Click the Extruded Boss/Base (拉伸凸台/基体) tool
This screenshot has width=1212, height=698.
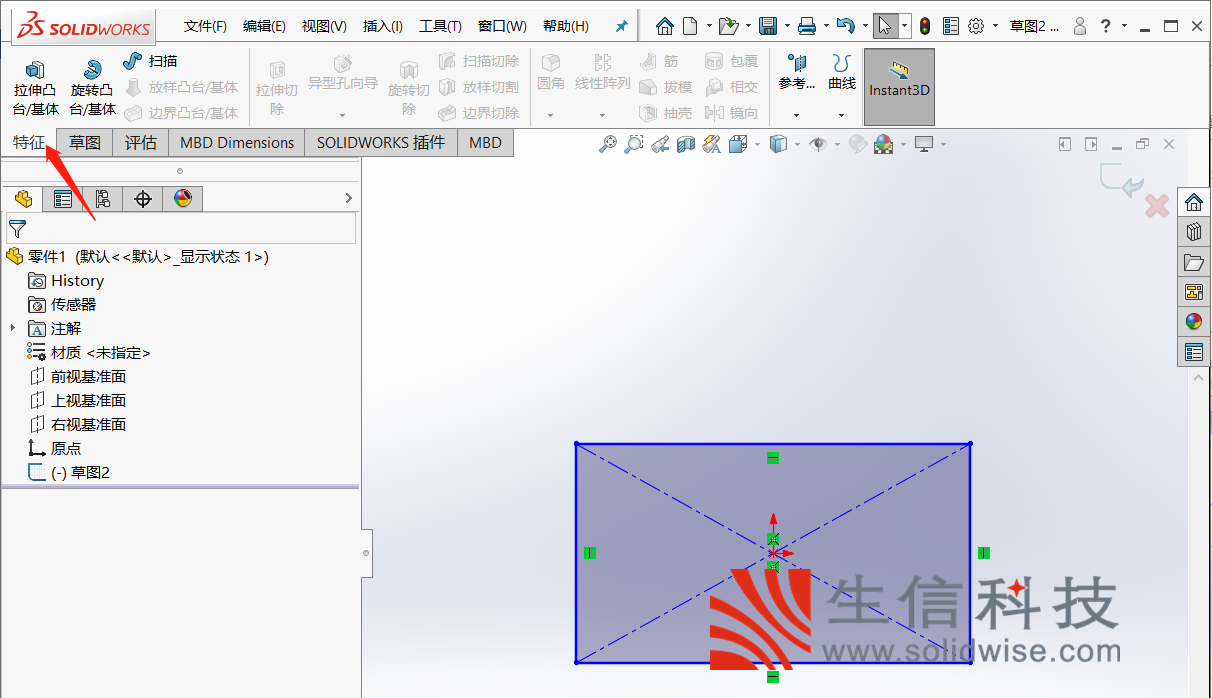tap(35, 88)
